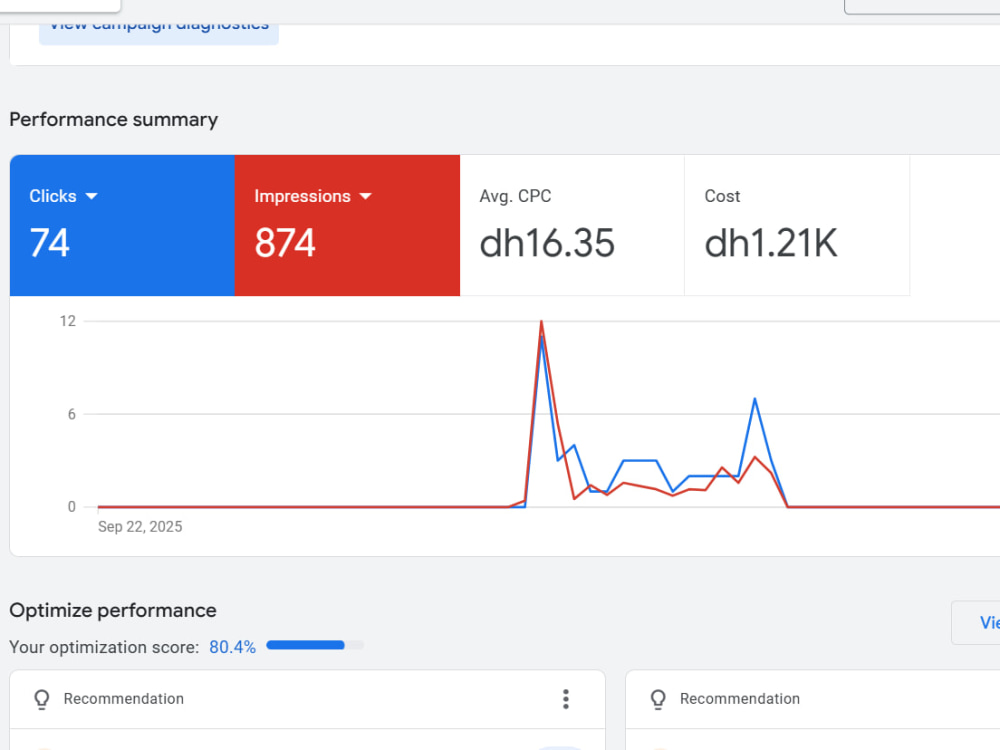Select the Cost metric card
The width and height of the screenshot is (1000, 750).
click(797, 225)
